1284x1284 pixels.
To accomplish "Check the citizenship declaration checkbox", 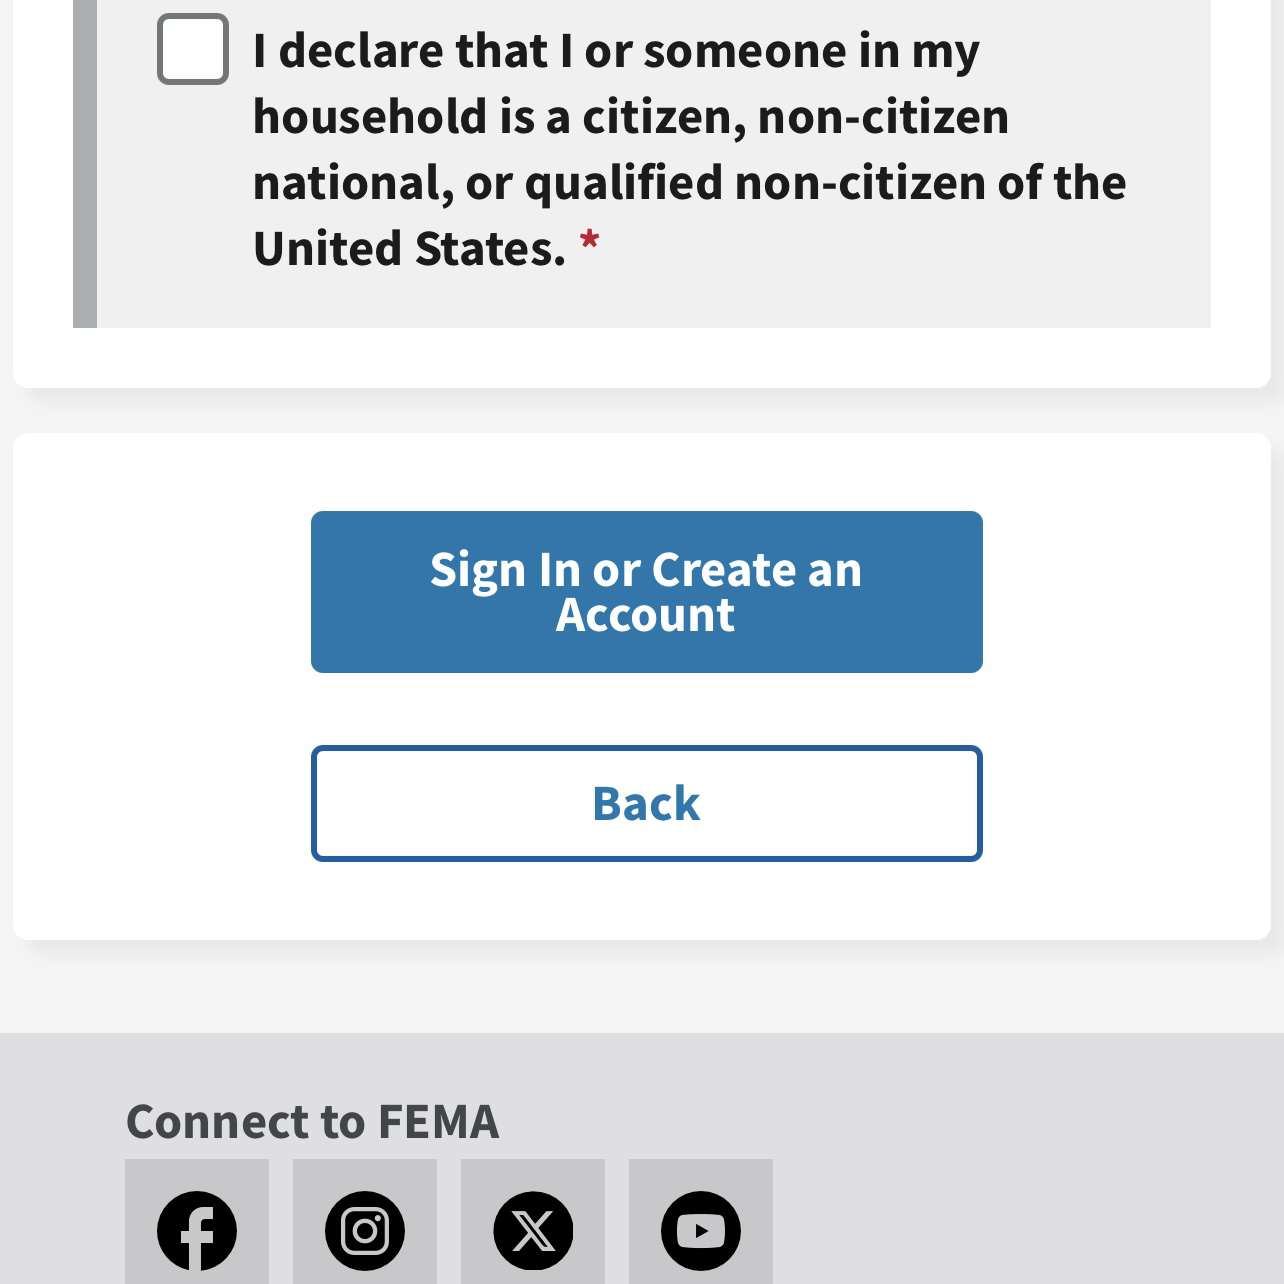I will 193,49.
